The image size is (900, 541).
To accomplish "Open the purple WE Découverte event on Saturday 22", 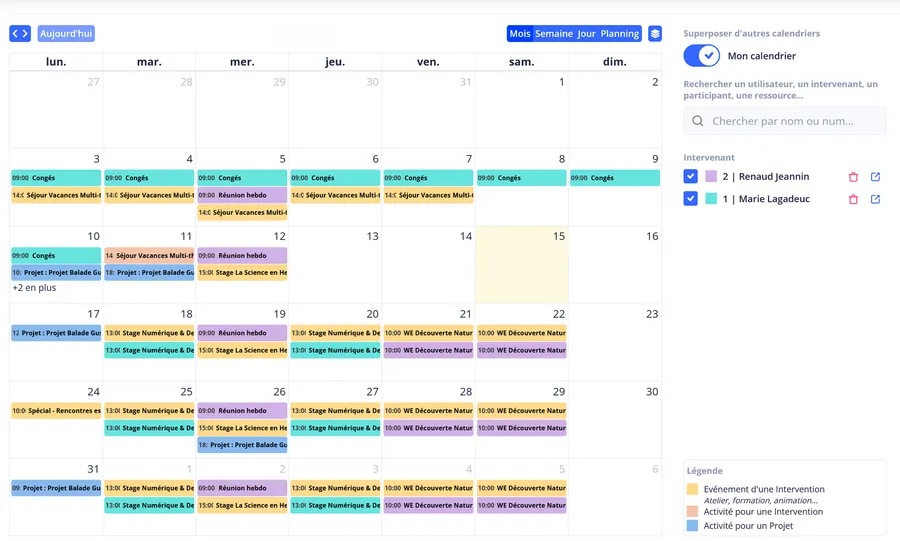I will click(522, 350).
